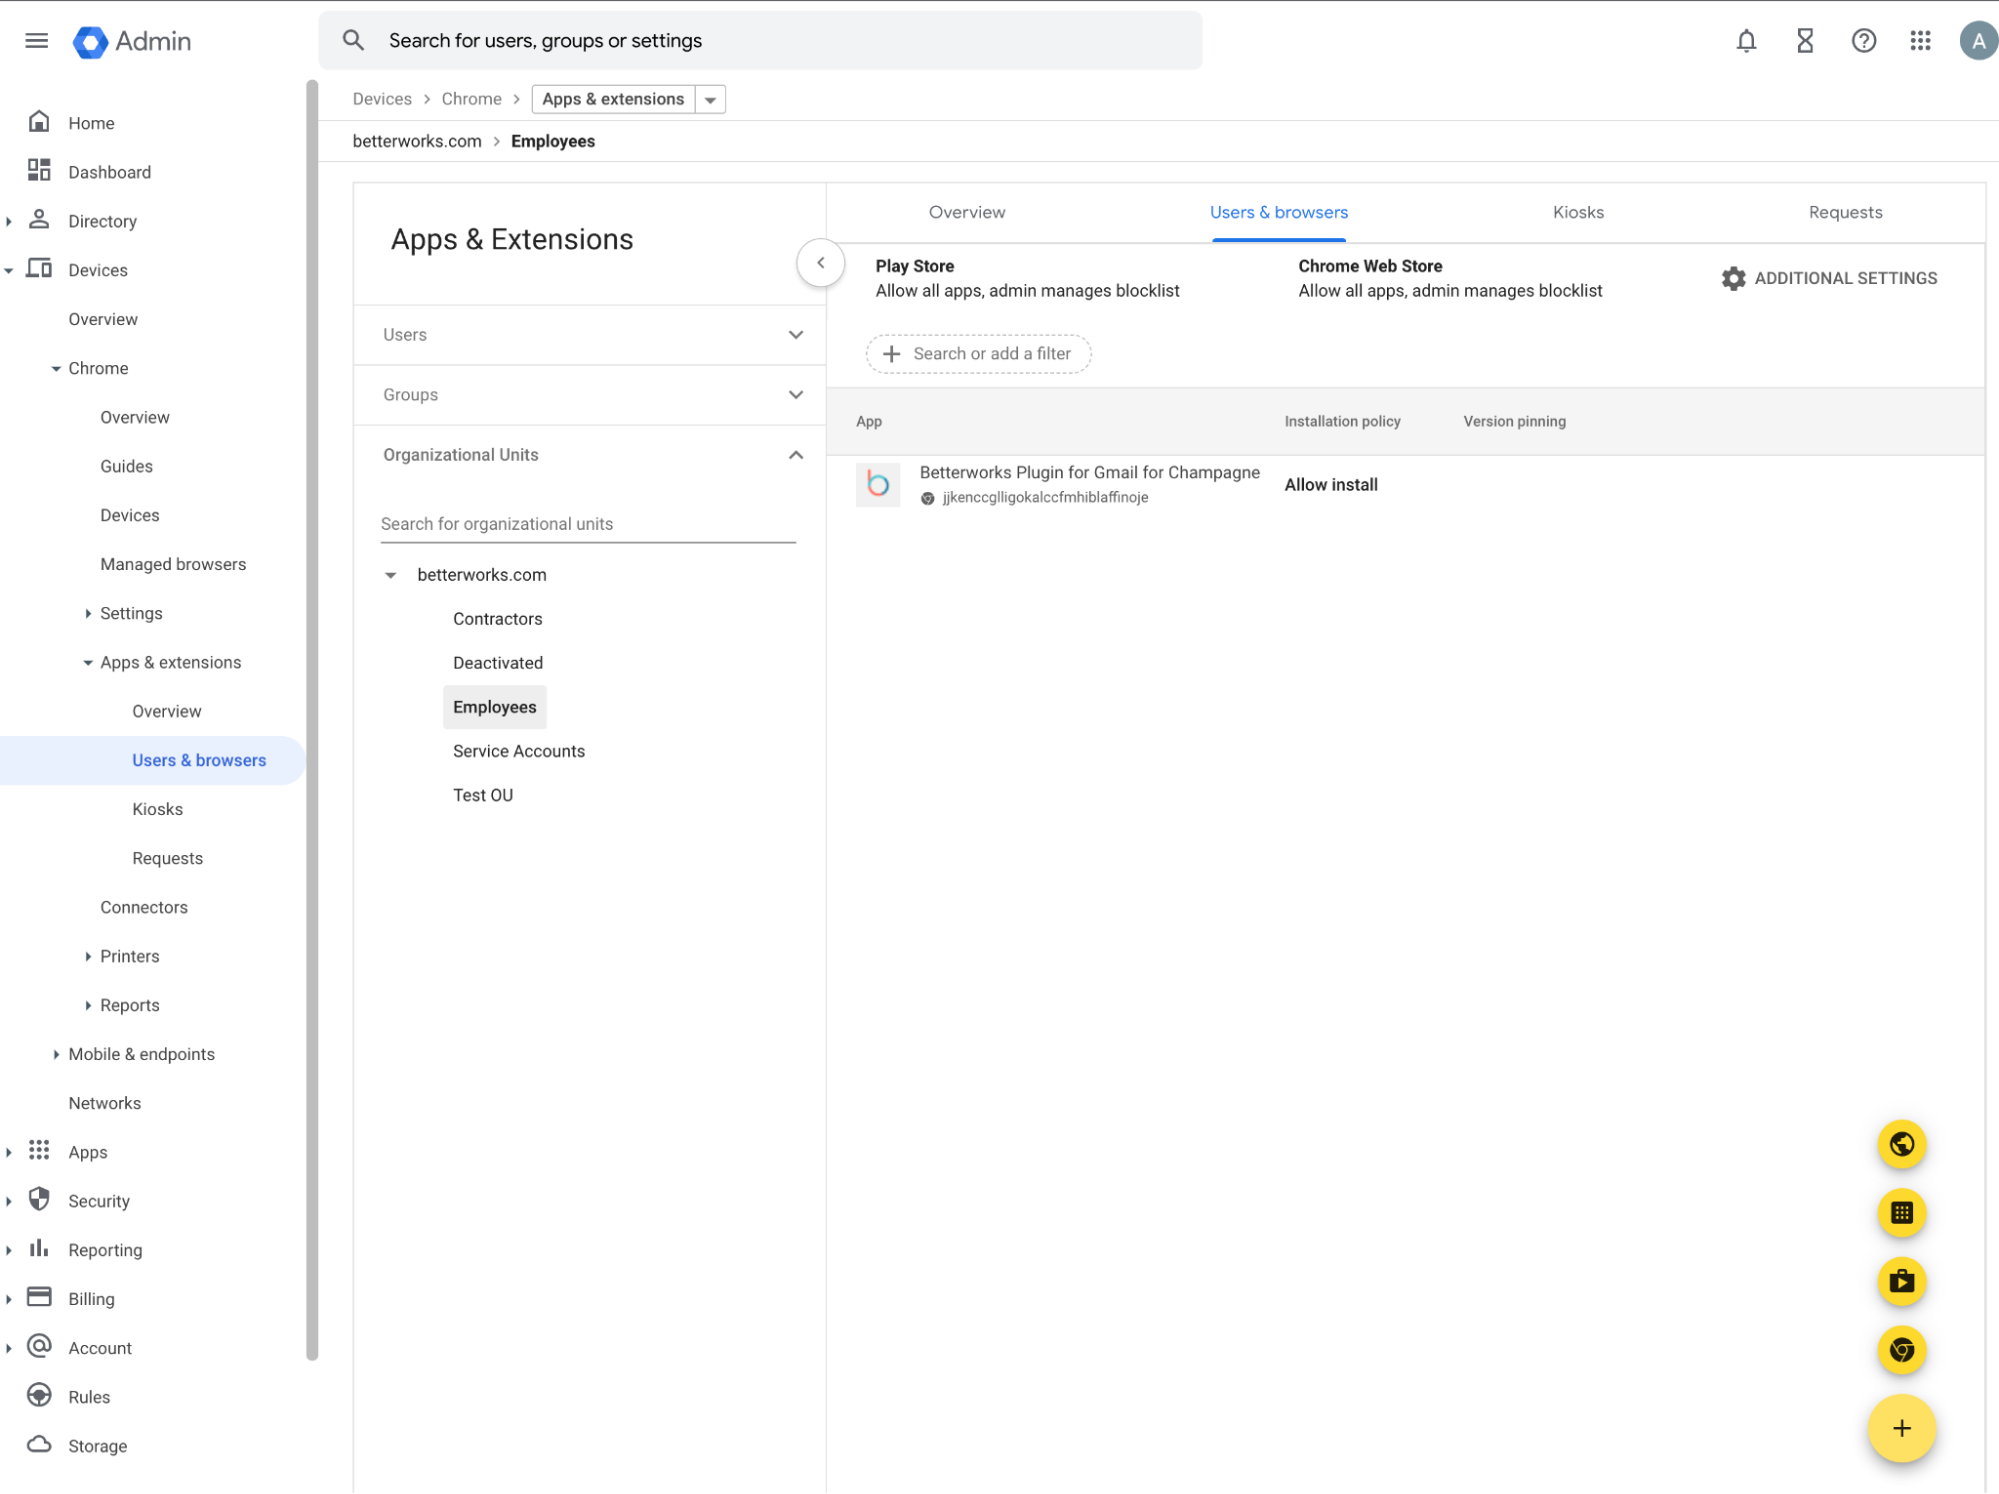Open the notifications bell
The image size is (1999, 1494).
[1746, 41]
